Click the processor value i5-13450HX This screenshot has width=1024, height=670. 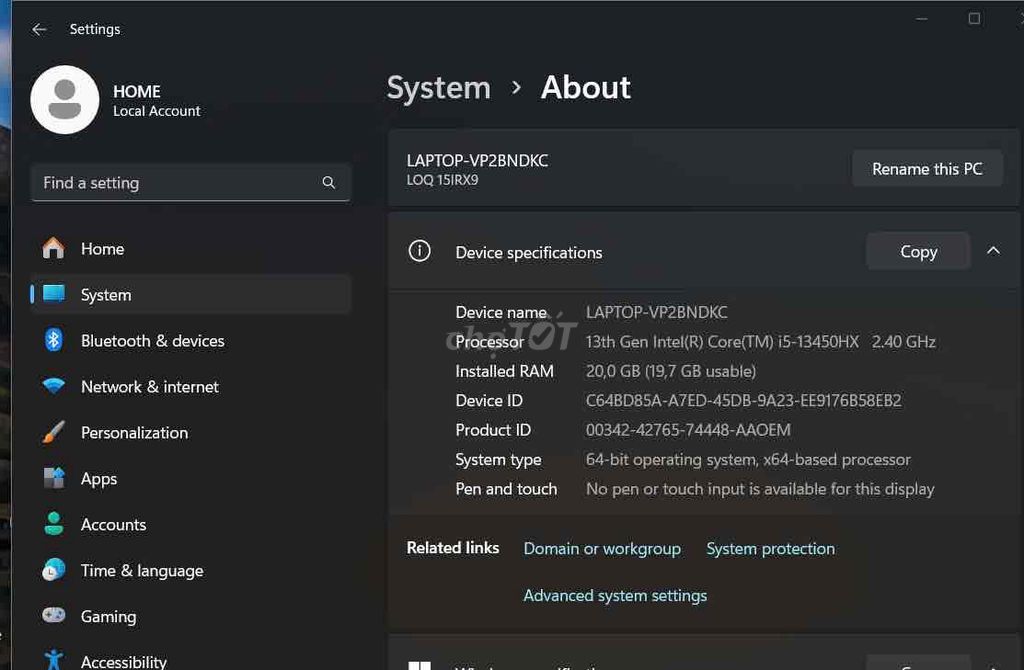761,342
